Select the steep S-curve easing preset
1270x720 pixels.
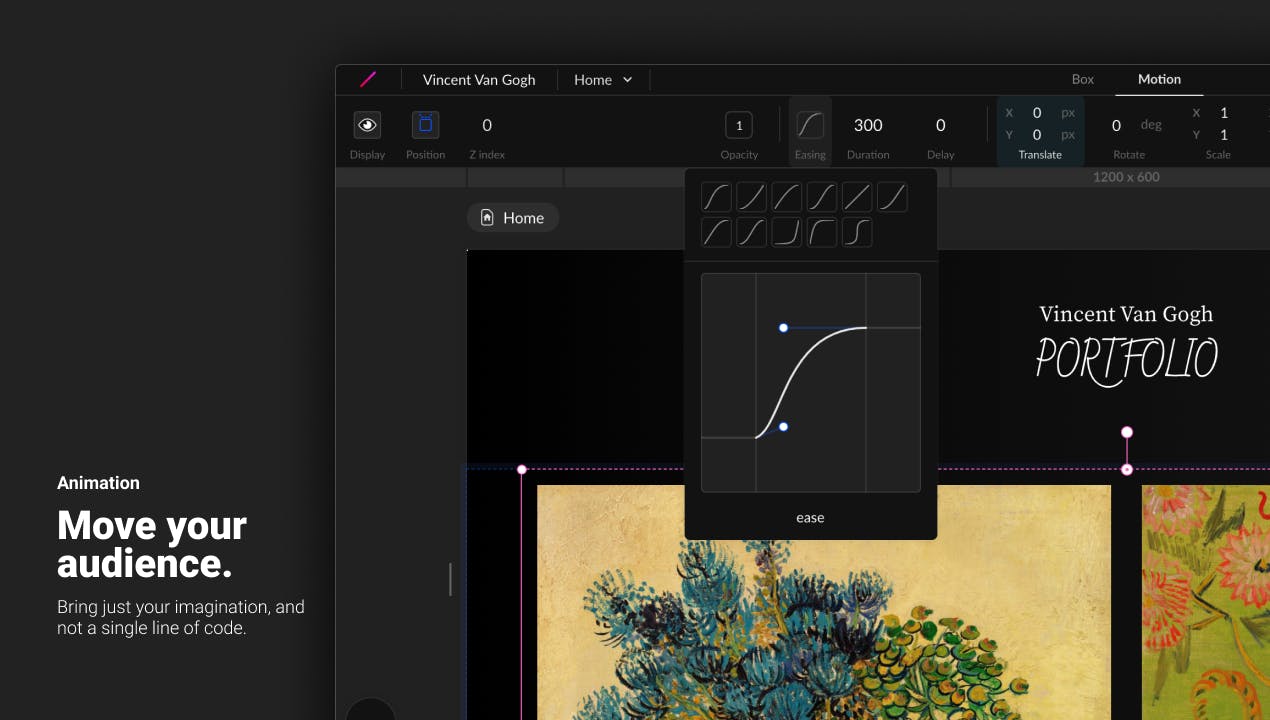point(857,233)
